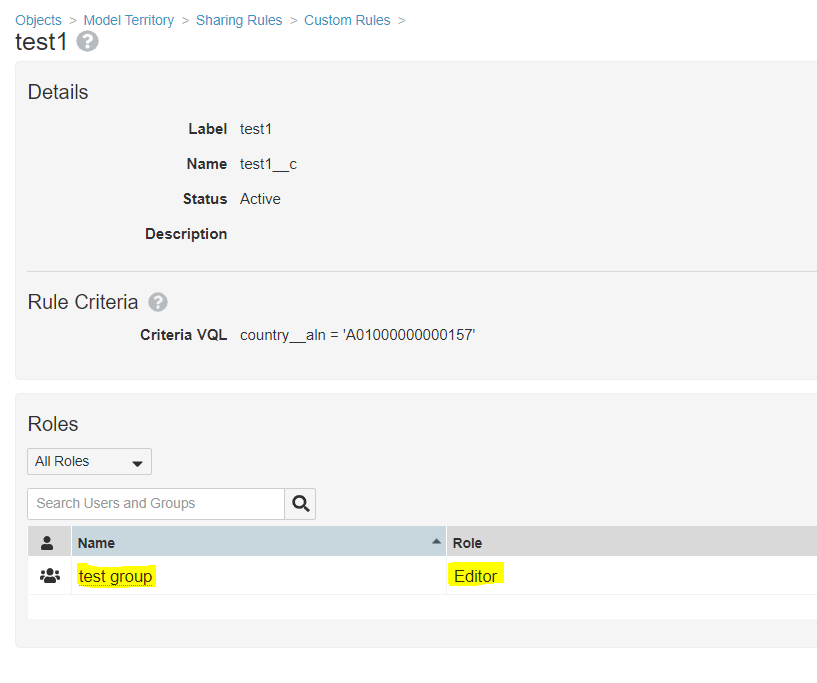Select the highlighted Editor role cell
The width and height of the screenshot is (817, 683).
point(475,576)
